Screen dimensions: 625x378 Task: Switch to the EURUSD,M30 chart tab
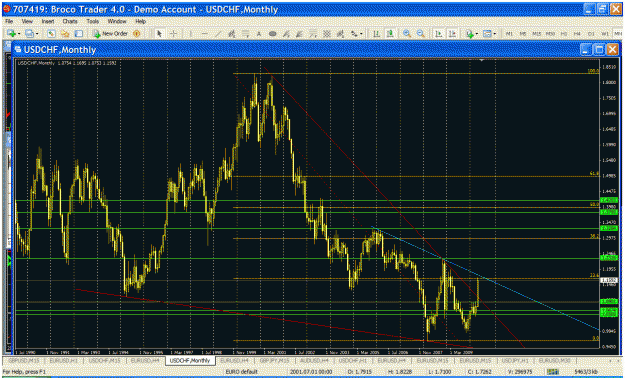point(555,360)
